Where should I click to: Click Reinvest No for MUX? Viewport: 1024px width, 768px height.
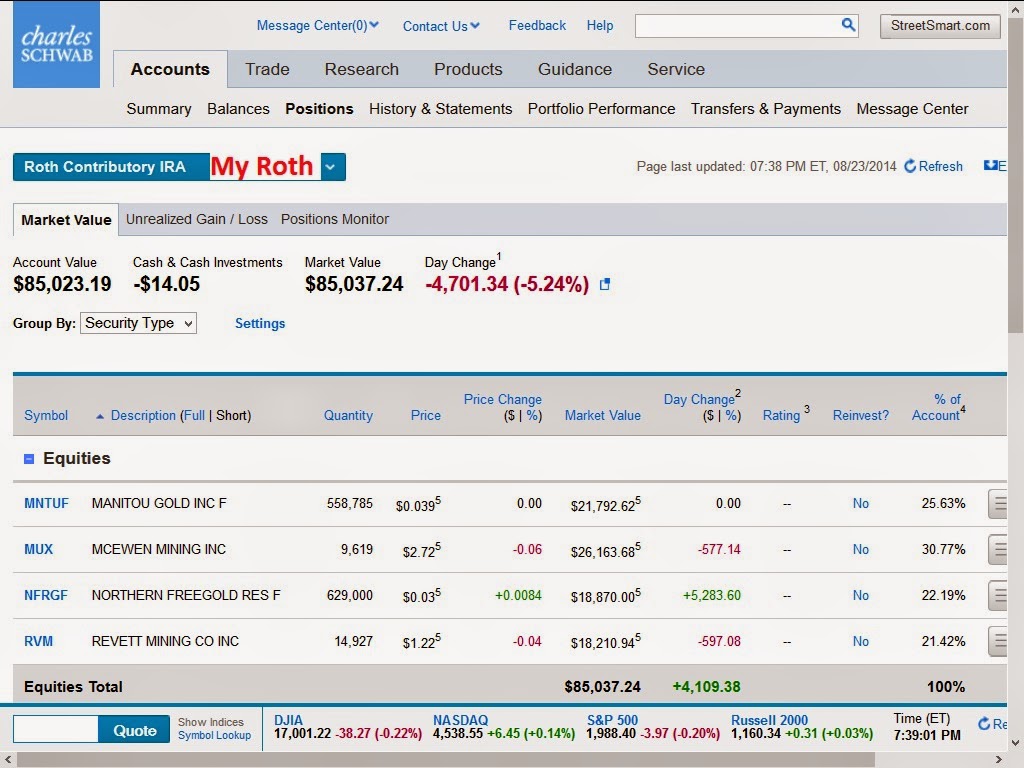[861, 549]
